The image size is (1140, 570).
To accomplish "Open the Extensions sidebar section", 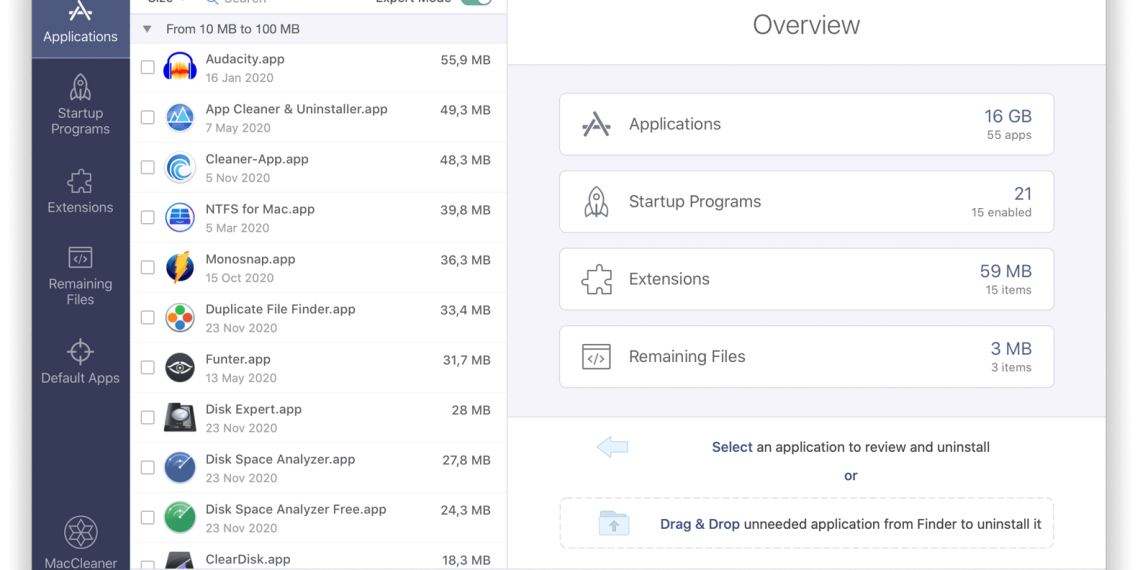I will click(80, 192).
